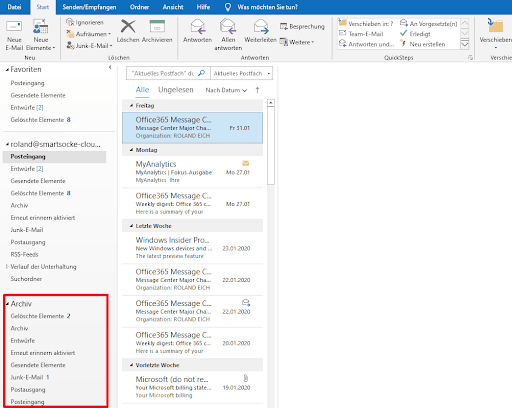512x408 pixels.
Task: Open the Windows Insider Pro... email
Action: [192, 248]
